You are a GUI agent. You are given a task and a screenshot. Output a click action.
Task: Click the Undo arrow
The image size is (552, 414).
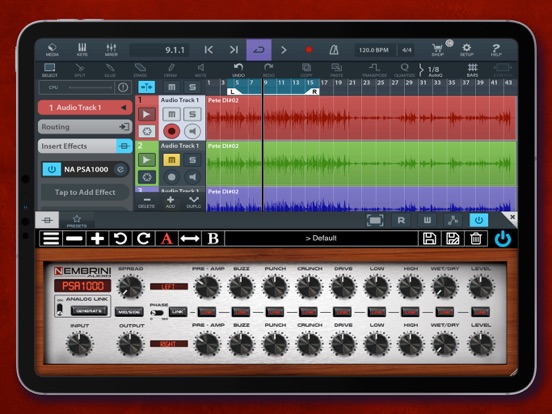pos(238,70)
